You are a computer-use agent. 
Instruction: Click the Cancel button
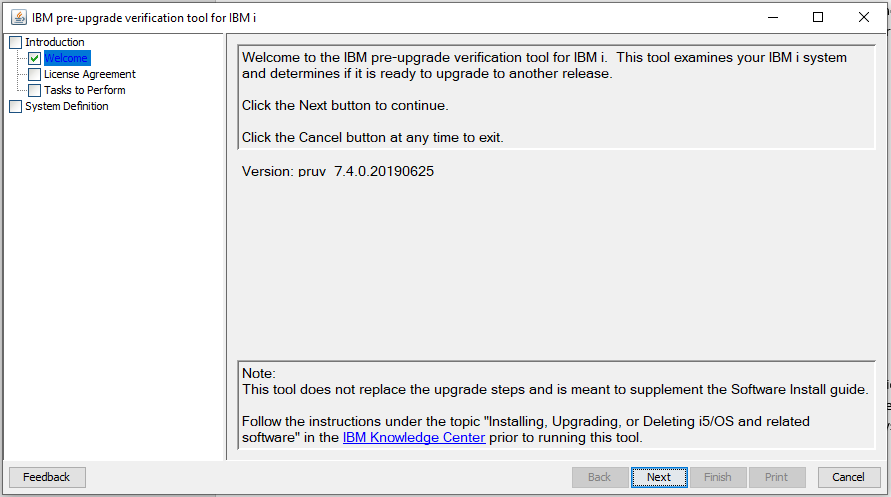[x=849, y=477]
